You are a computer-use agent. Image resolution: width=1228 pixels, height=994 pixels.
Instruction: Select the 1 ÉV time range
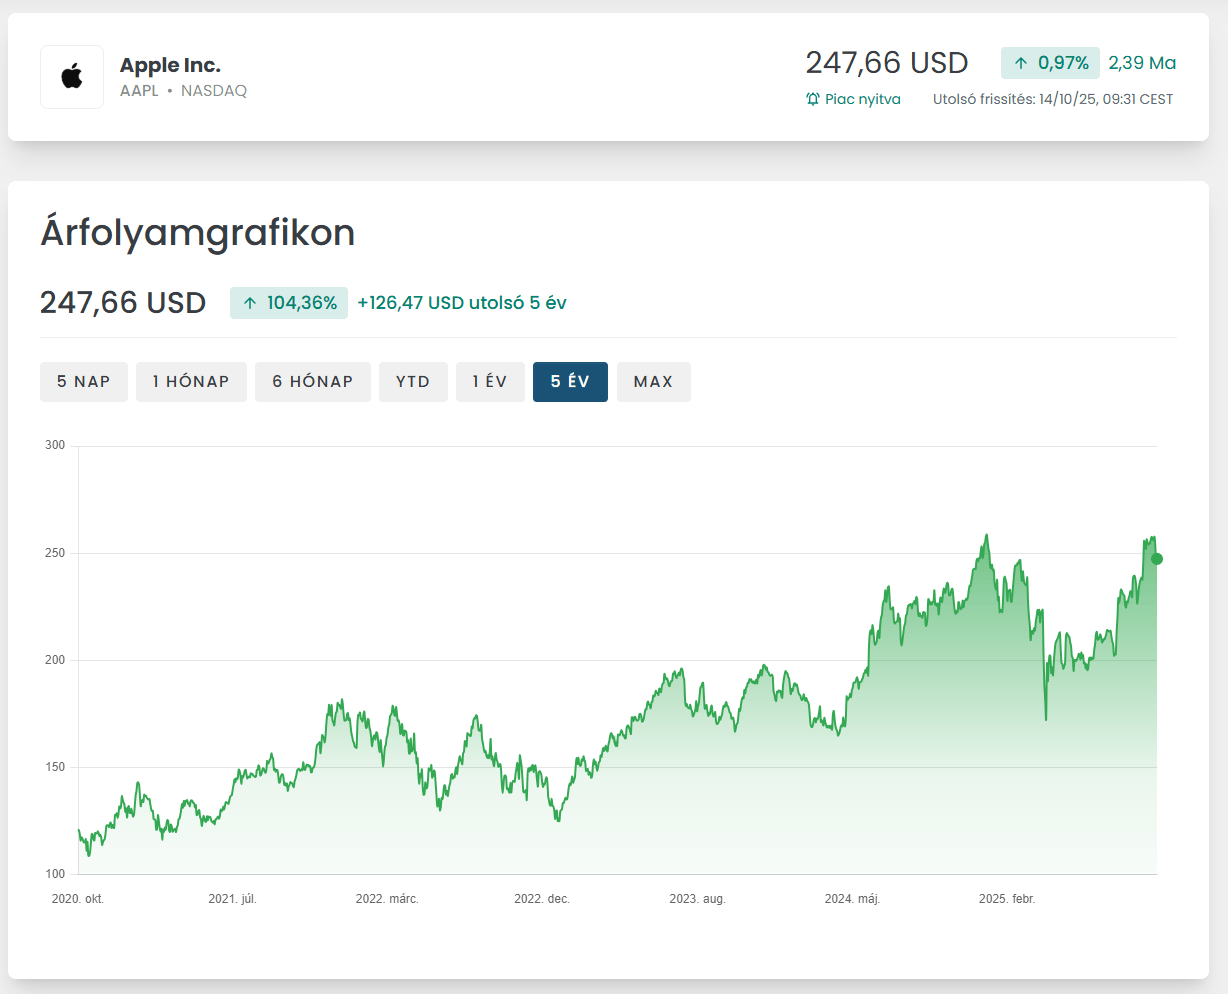click(x=490, y=382)
